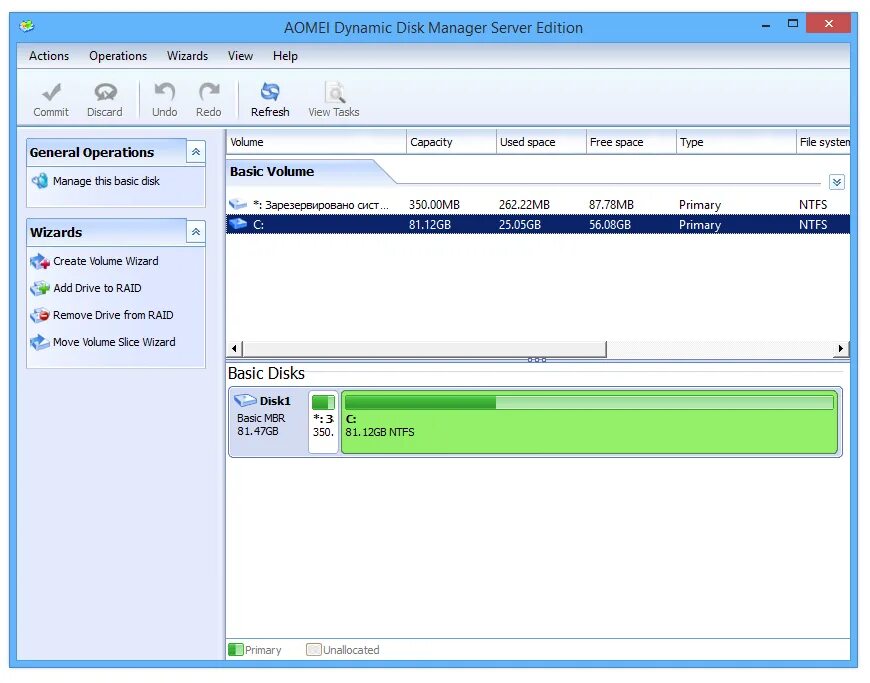870x683 pixels.
Task: Click the Remove Drive from RAID icon
Action: 40,315
